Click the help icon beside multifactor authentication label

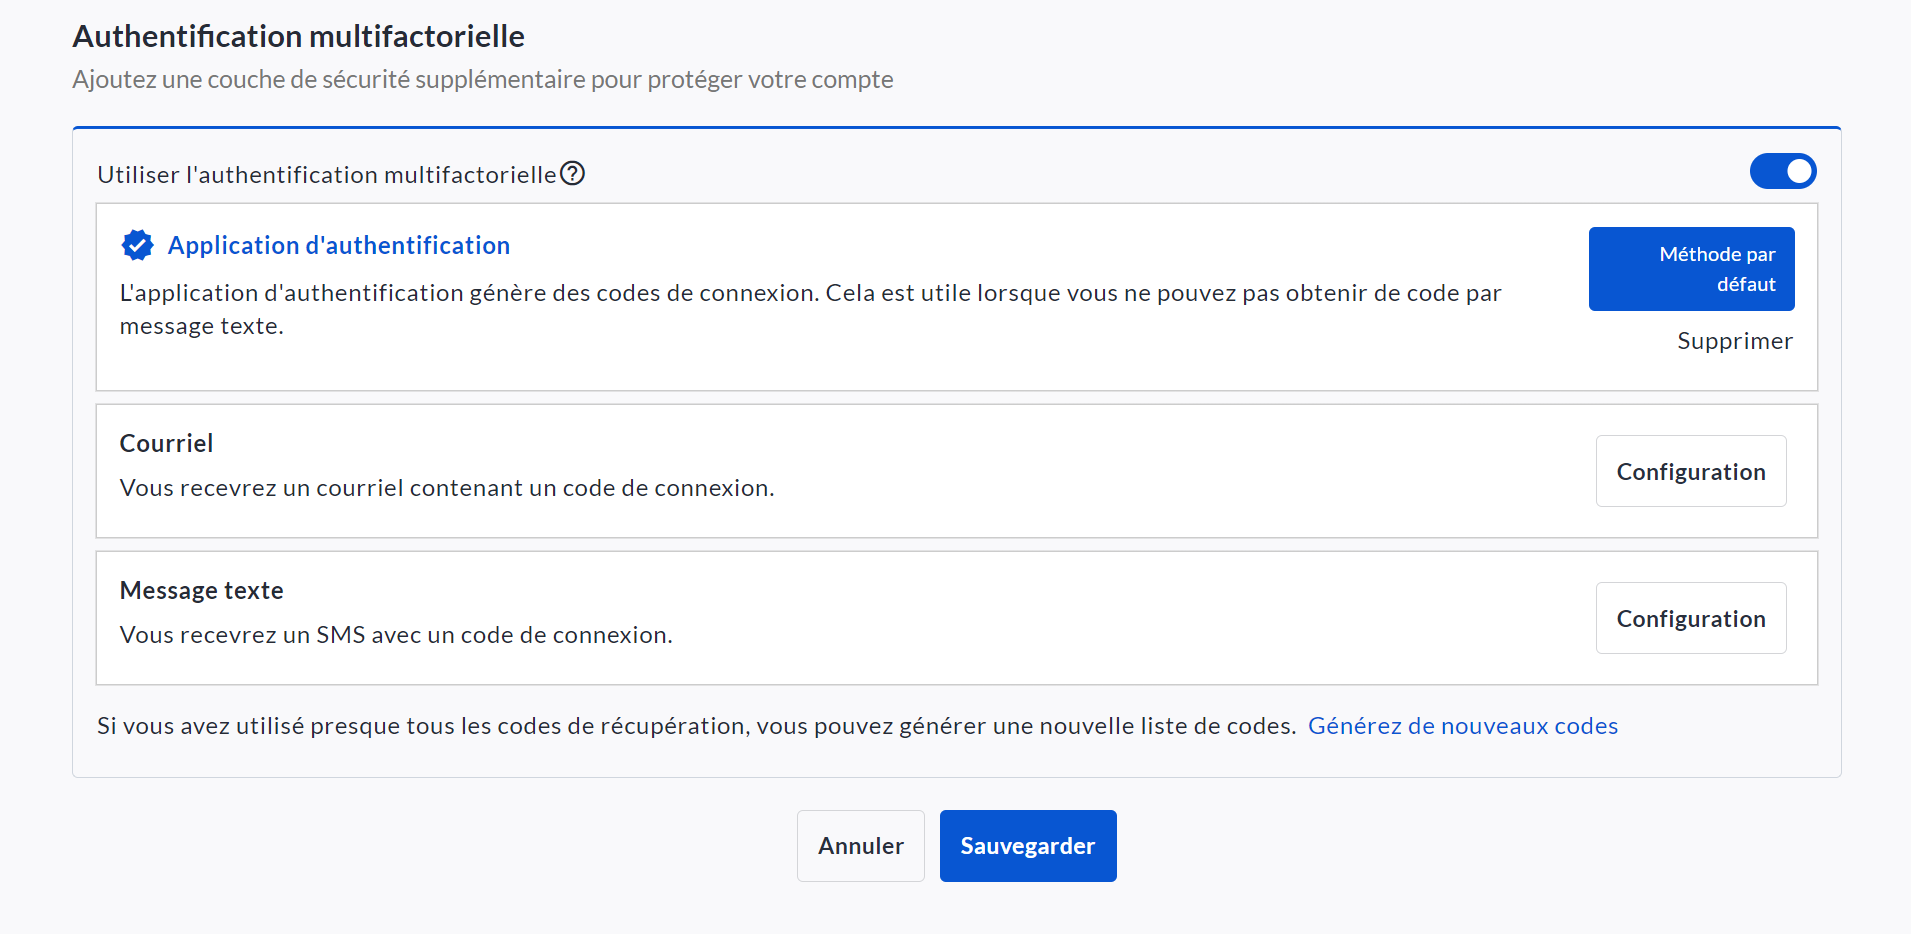pos(572,174)
